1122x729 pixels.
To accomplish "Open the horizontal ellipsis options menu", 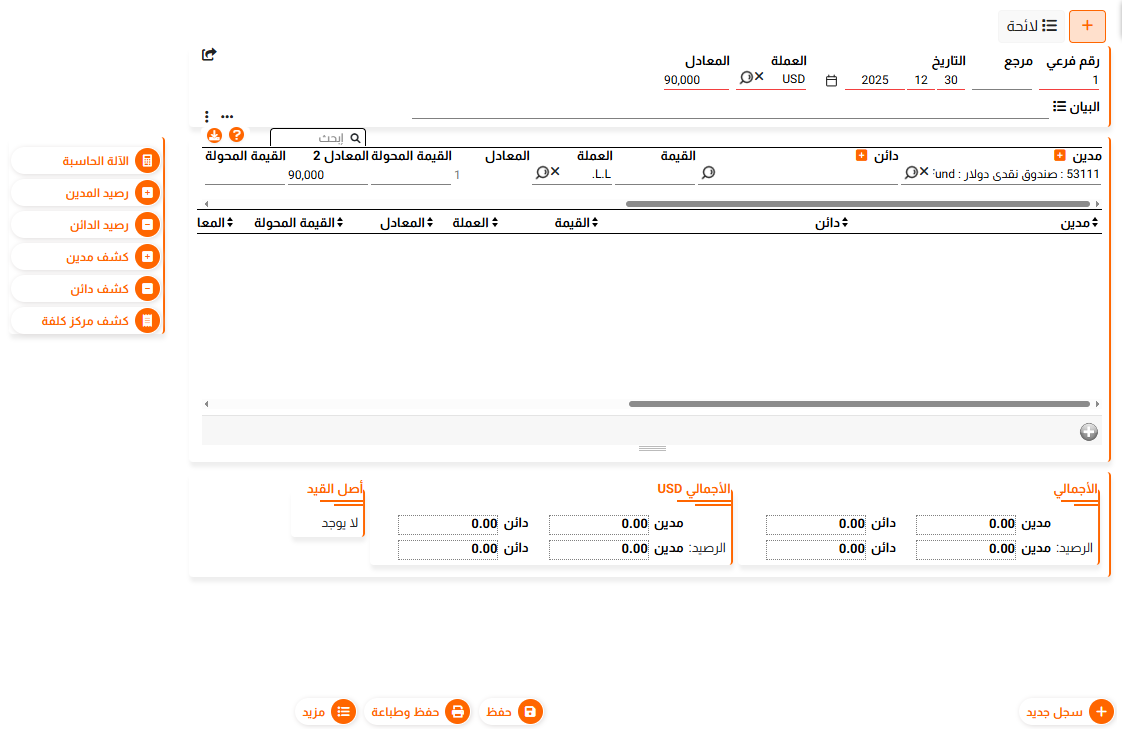I will coord(227,117).
